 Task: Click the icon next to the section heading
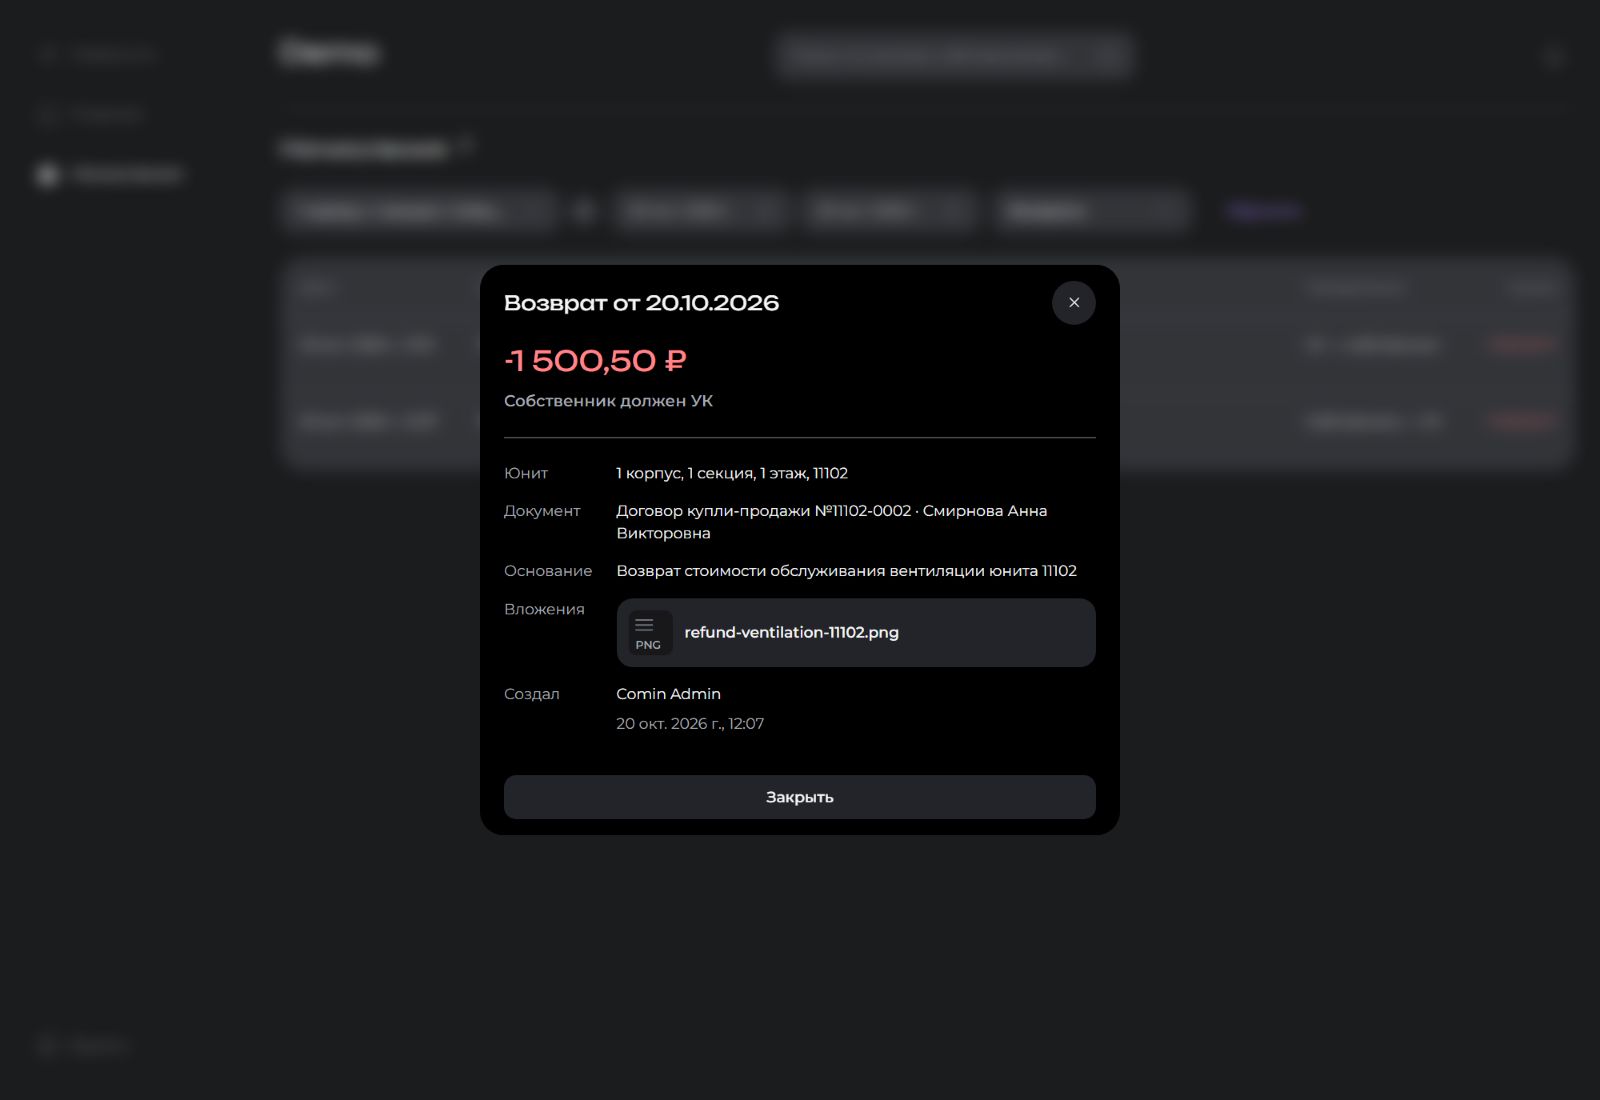click(466, 147)
